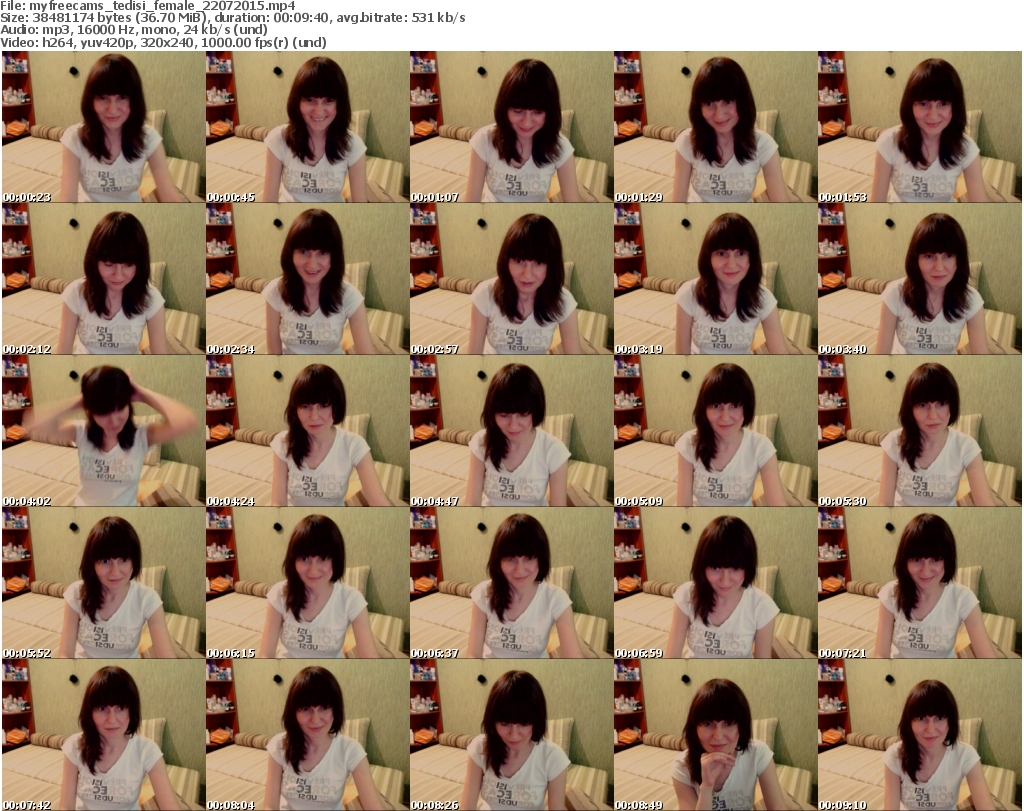Choose the 00:06:15 frame
This screenshot has width=1024, height=811.
[308, 583]
